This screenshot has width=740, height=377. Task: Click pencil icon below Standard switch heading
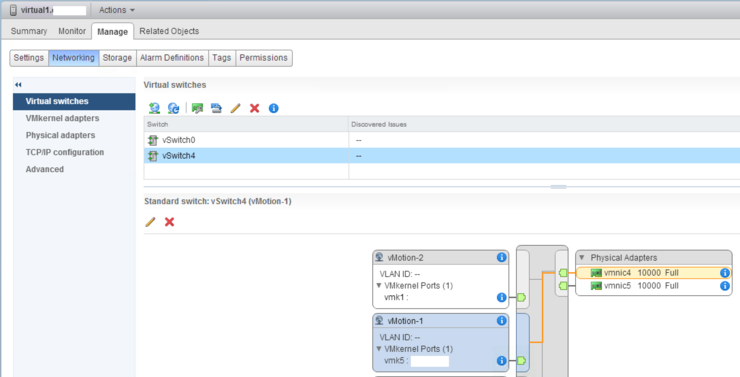[x=151, y=222]
